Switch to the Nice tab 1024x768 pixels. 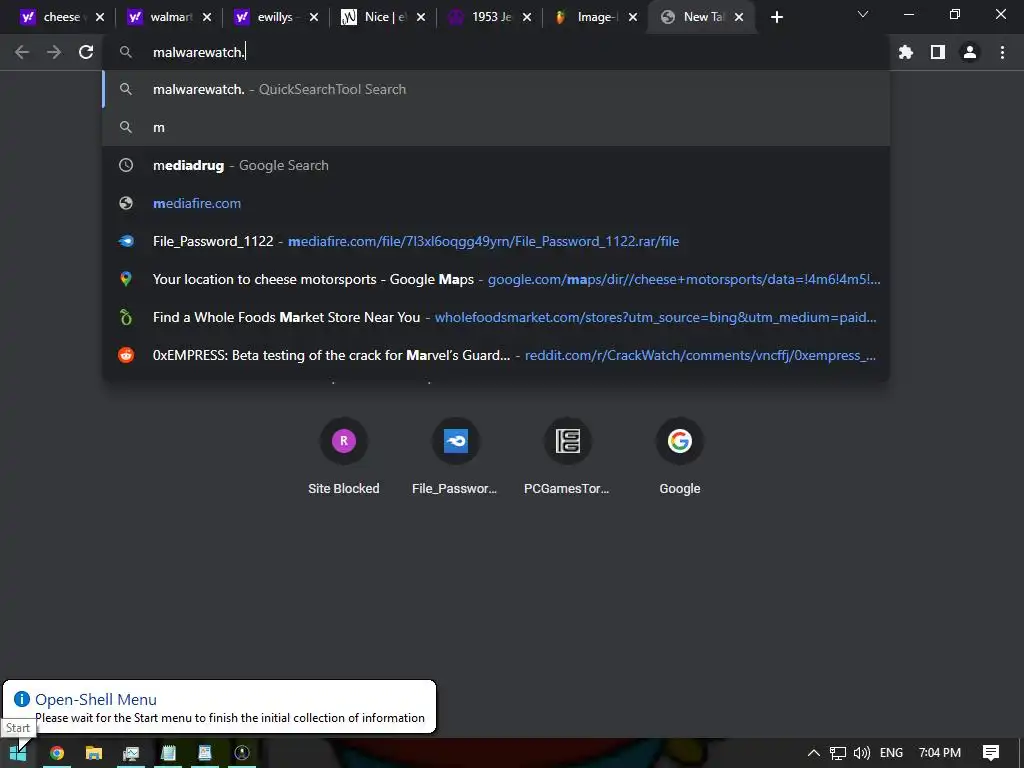point(374,17)
